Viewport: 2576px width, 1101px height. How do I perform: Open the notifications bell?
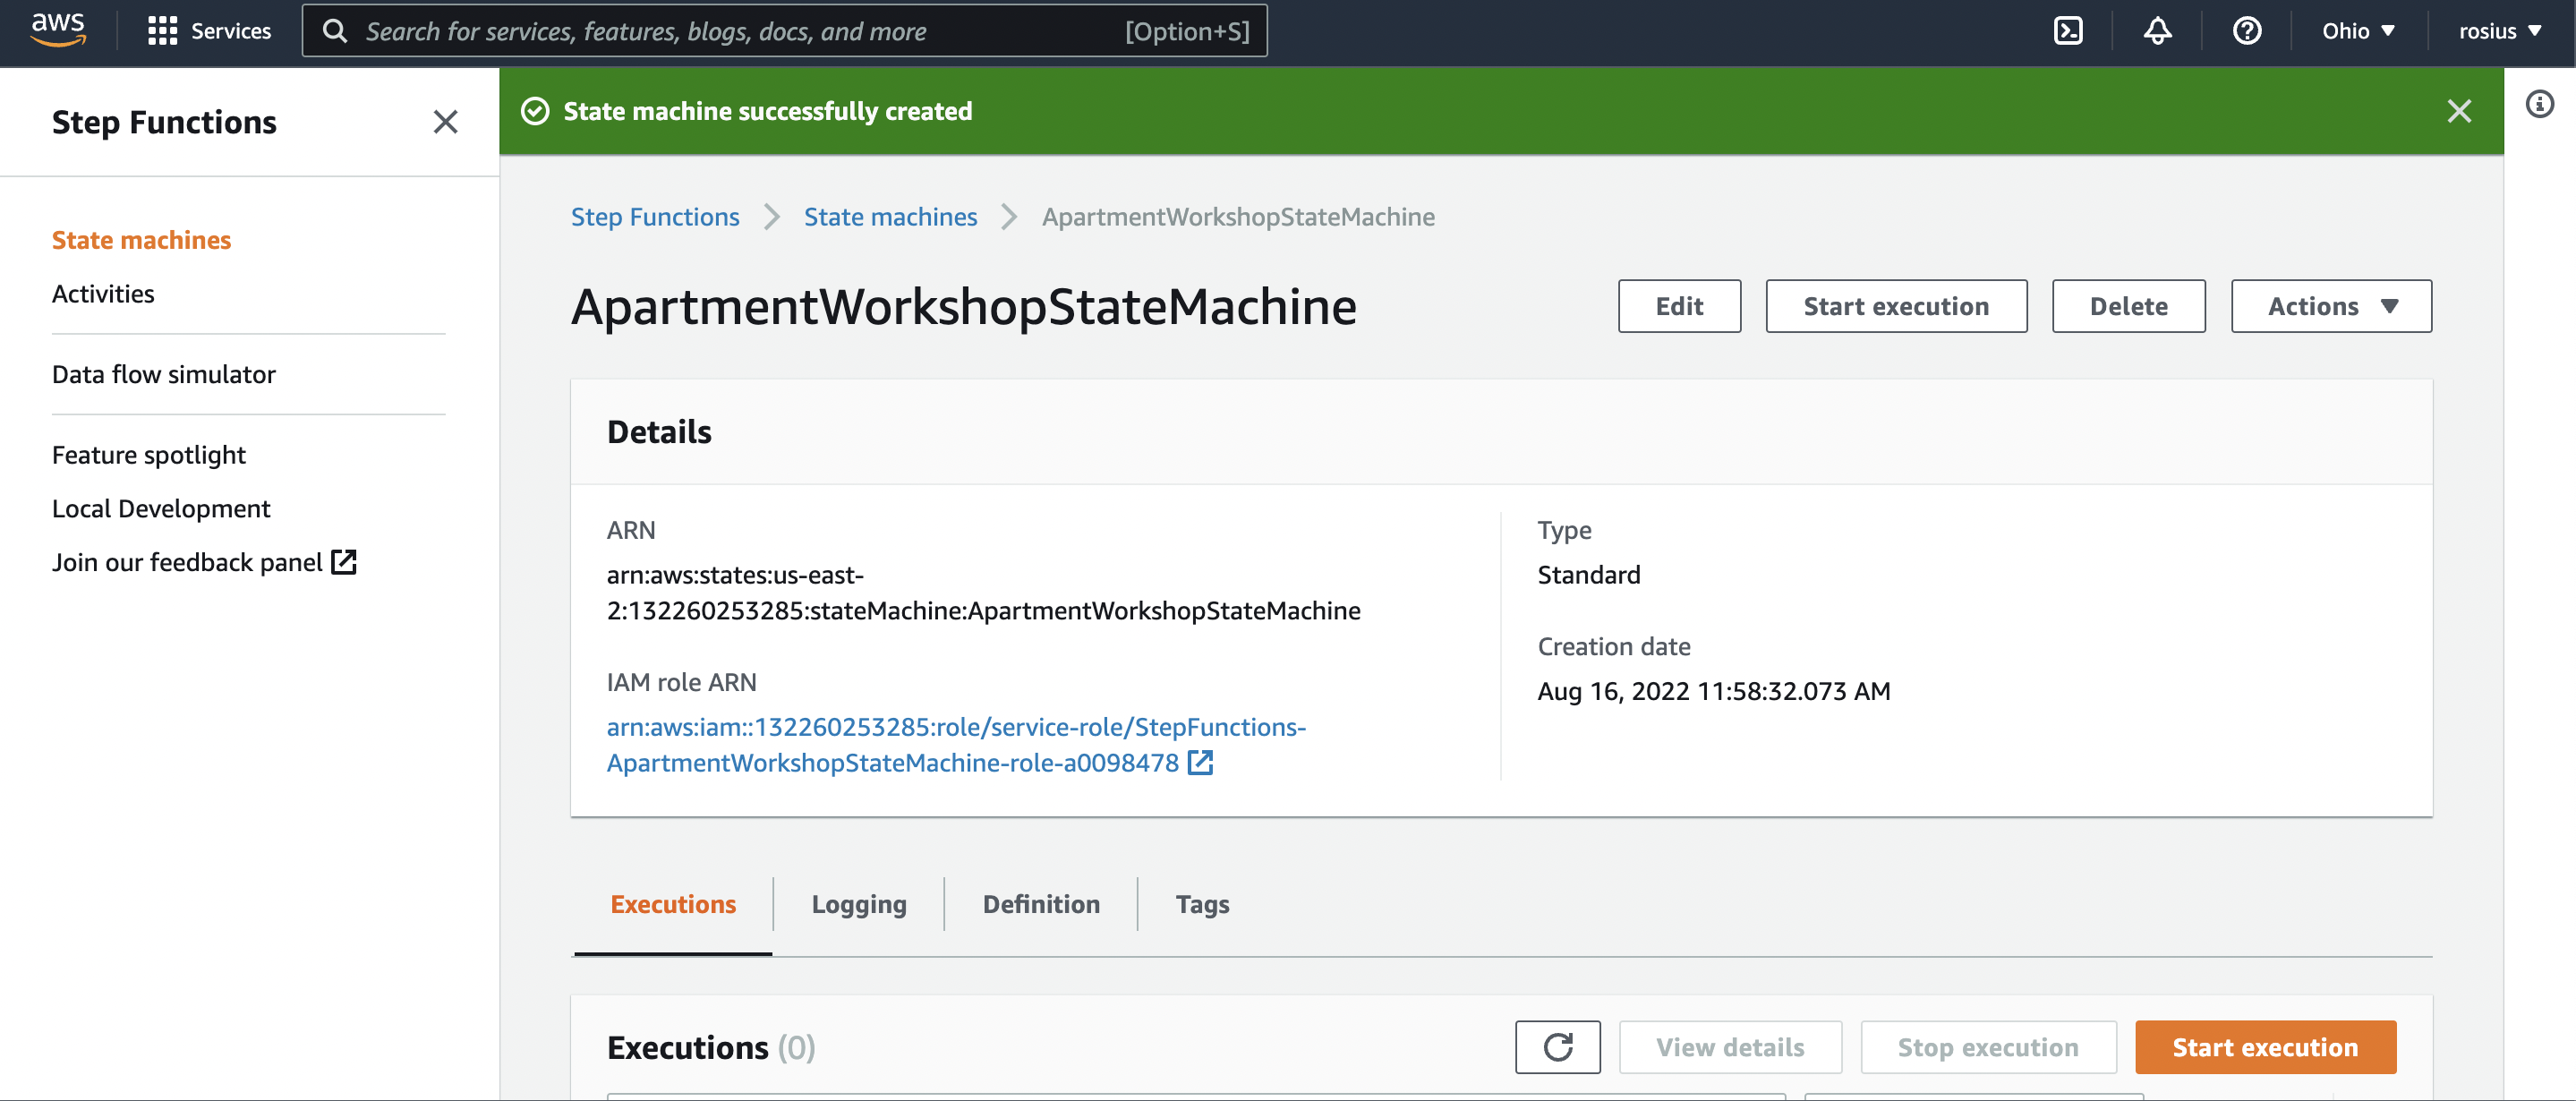tap(2157, 31)
